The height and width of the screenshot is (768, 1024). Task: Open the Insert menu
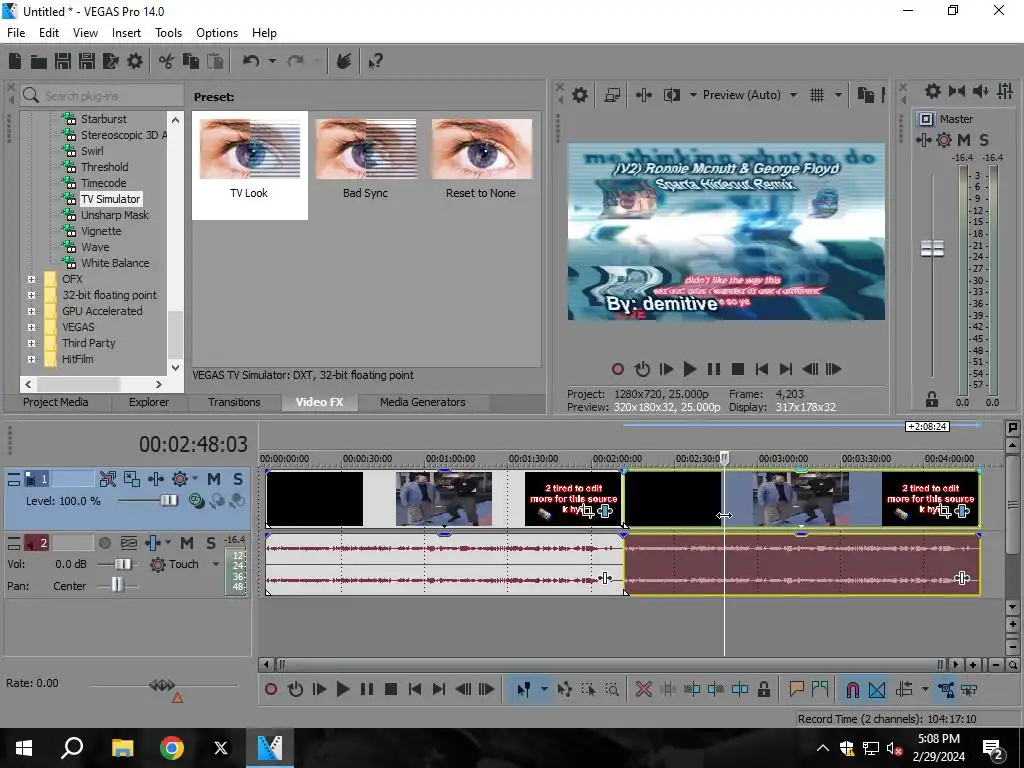(x=126, y=33)
